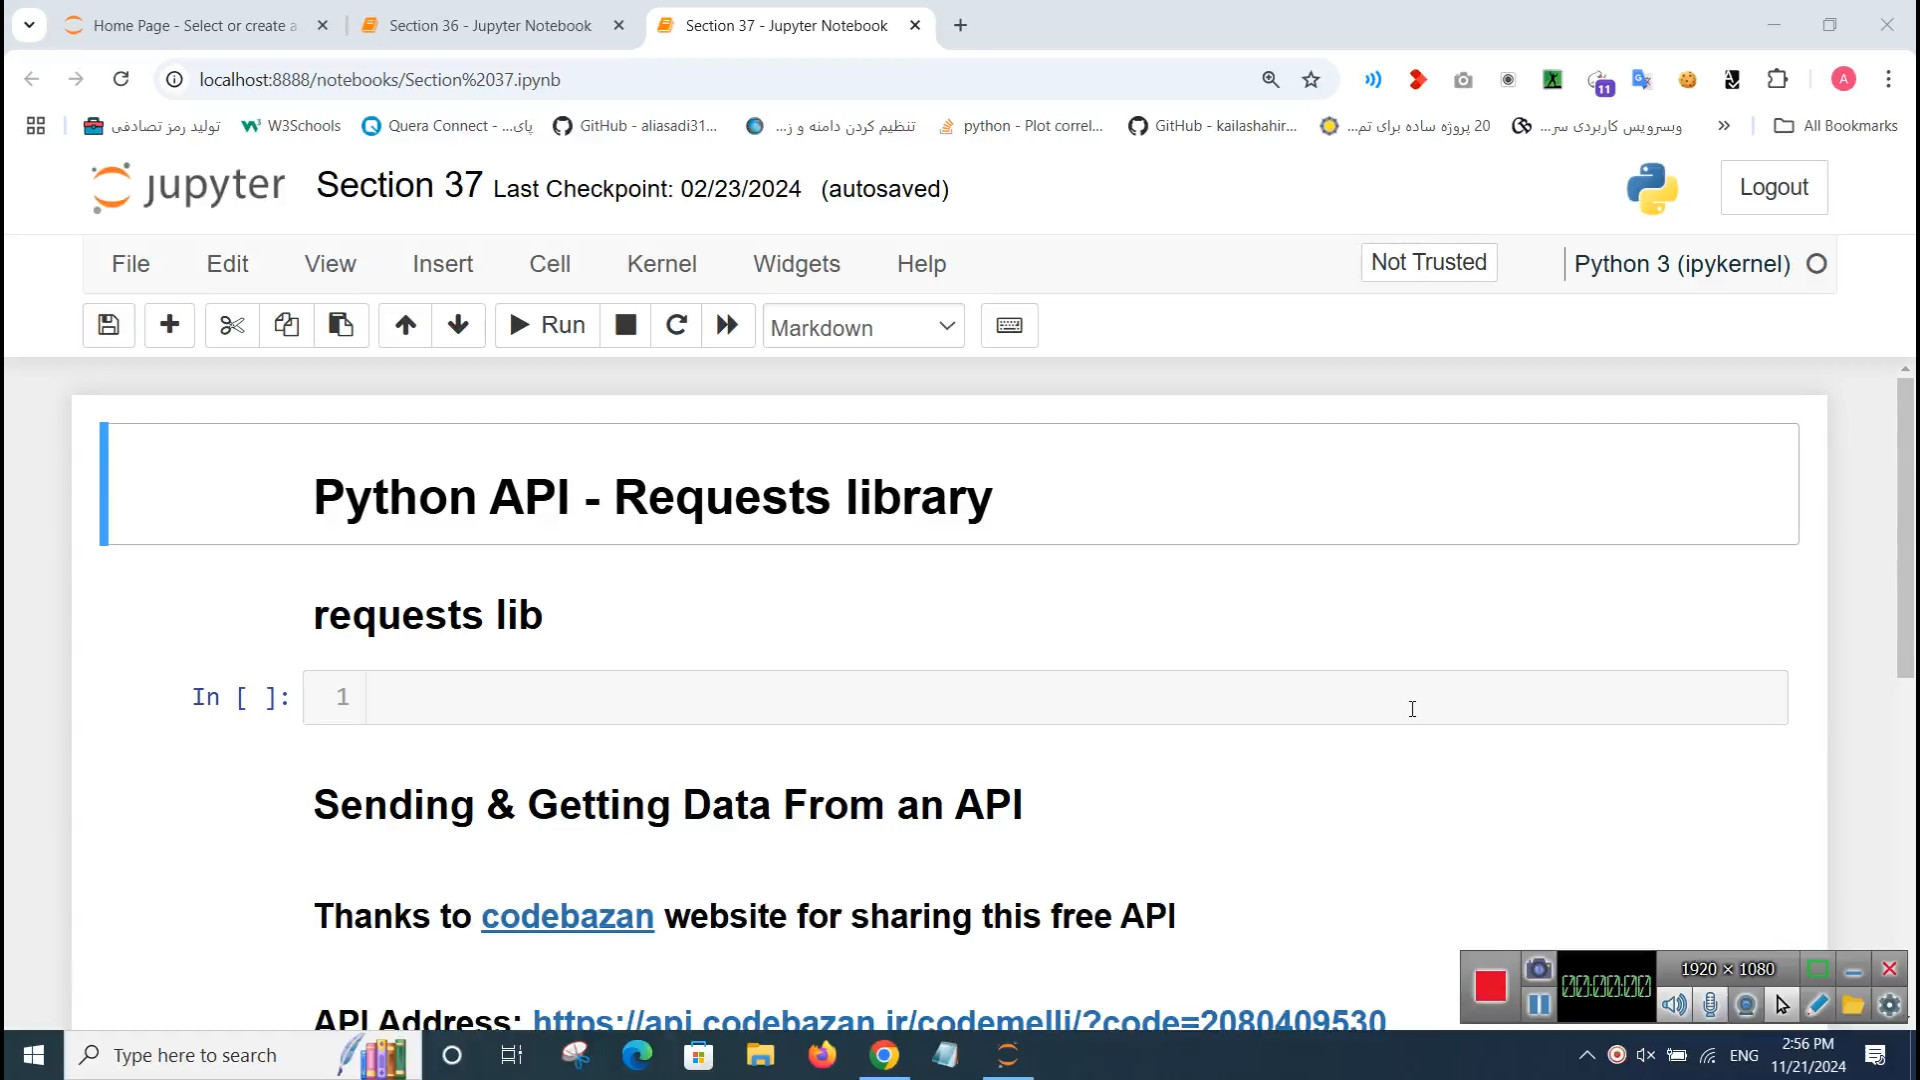Log out of Jupyter

(x=1773, y=187)
